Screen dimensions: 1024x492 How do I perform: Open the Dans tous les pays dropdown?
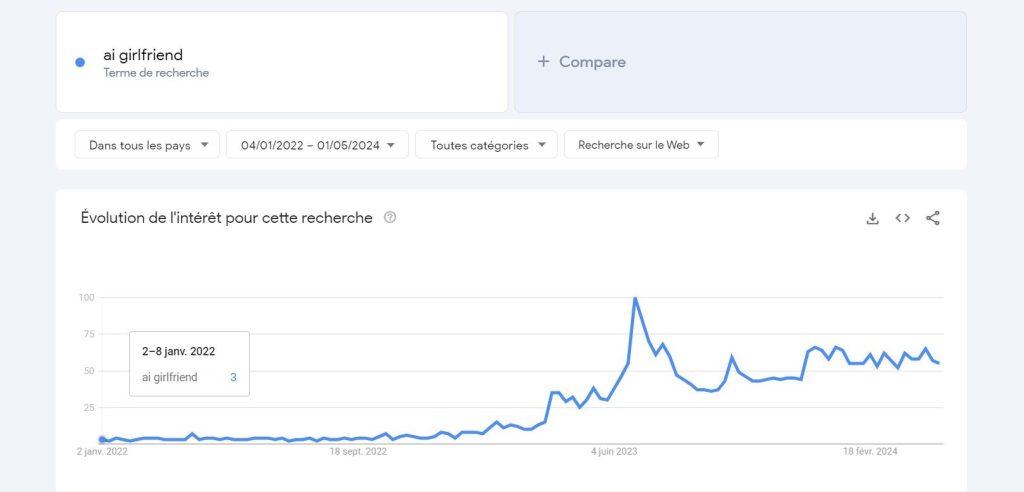[147, 145]
